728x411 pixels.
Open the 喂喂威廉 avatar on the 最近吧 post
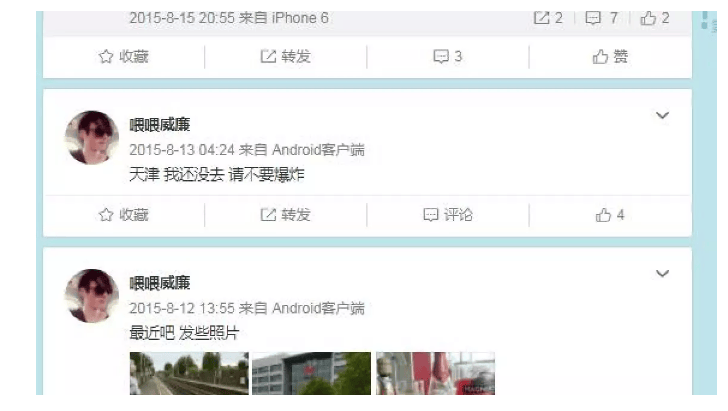(91, 296)
